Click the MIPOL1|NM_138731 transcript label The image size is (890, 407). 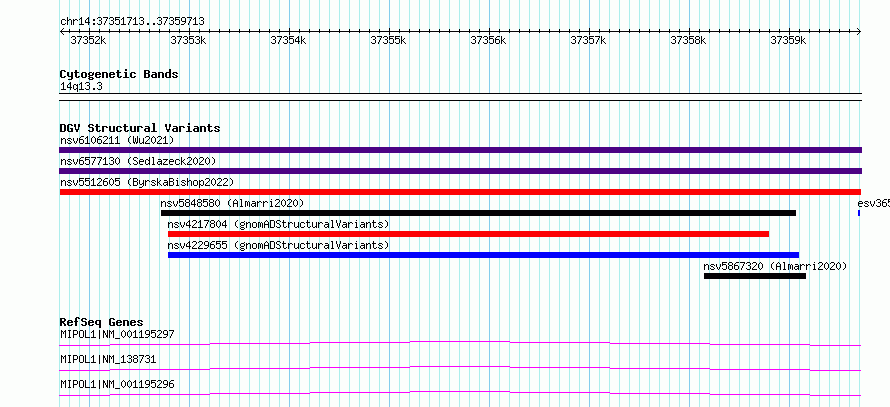pos(108,359)
